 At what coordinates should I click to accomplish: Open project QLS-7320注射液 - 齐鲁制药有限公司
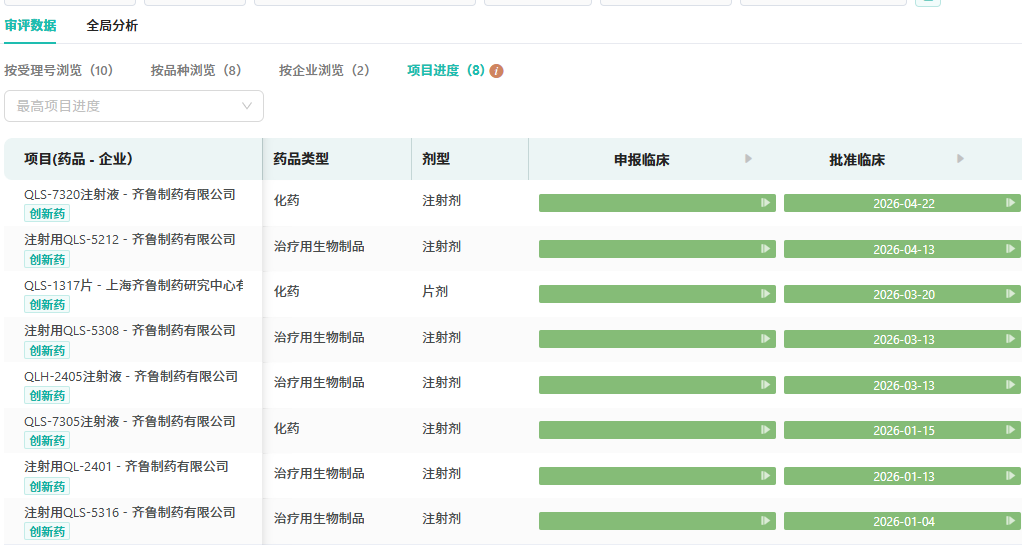(x=130, y=194)
